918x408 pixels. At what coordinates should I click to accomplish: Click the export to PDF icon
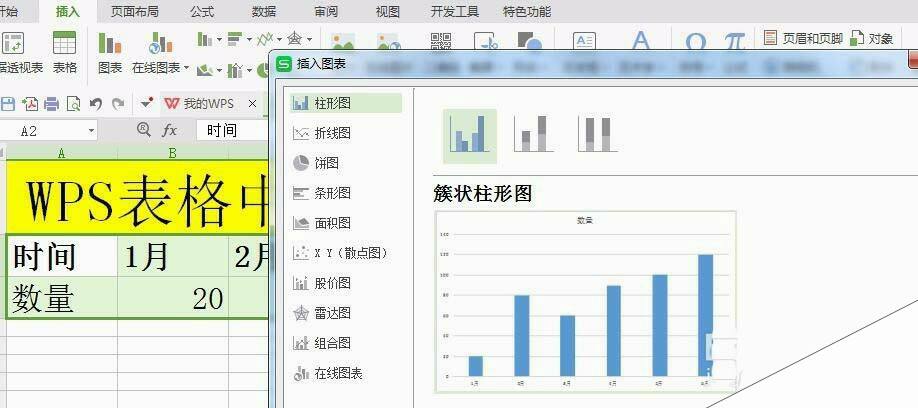tap(30, 104)
